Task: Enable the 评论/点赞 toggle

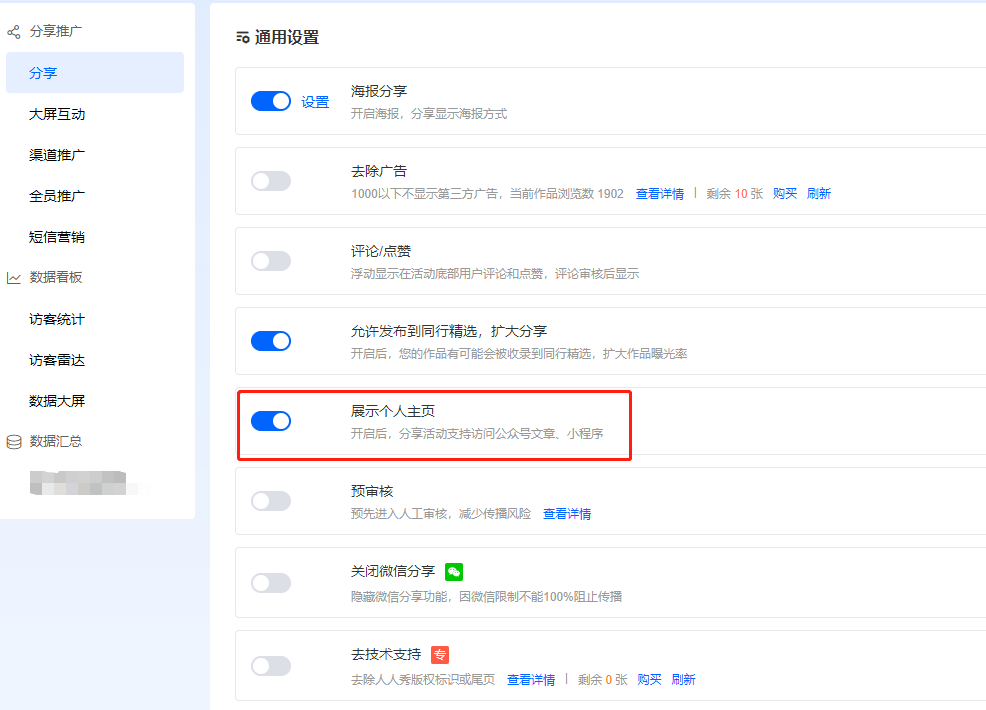Action: click(x=271, y=261)
